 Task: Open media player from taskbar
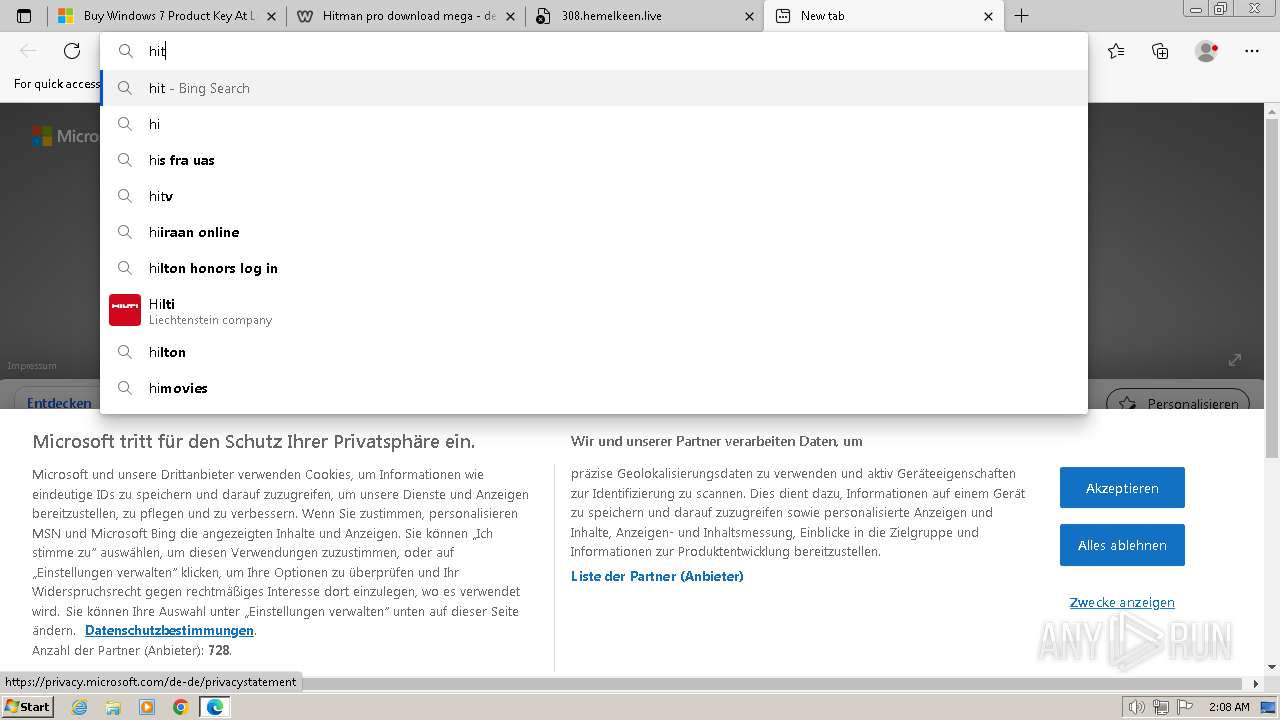click(147, 707)
